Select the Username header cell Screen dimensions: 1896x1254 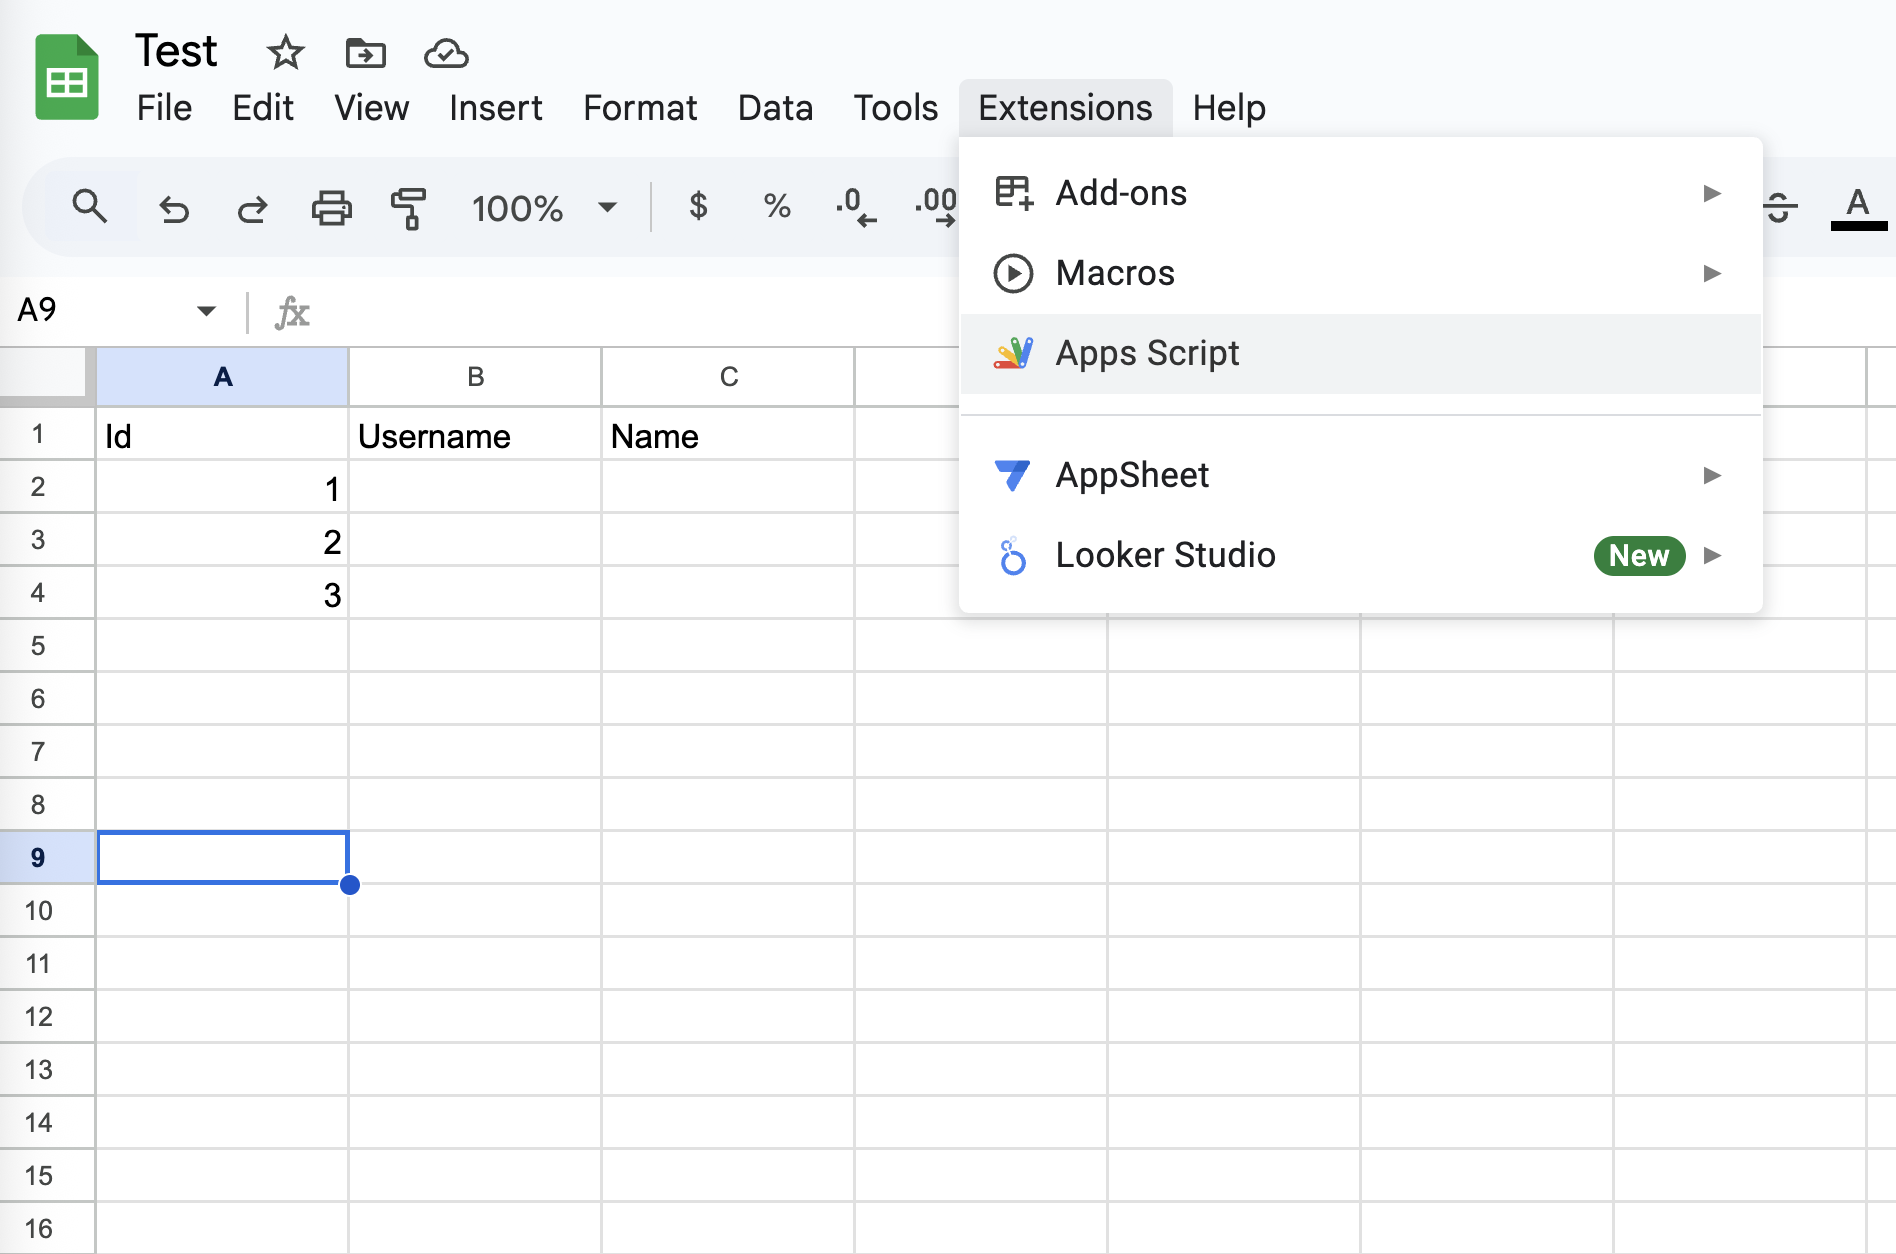coord(475,435)
